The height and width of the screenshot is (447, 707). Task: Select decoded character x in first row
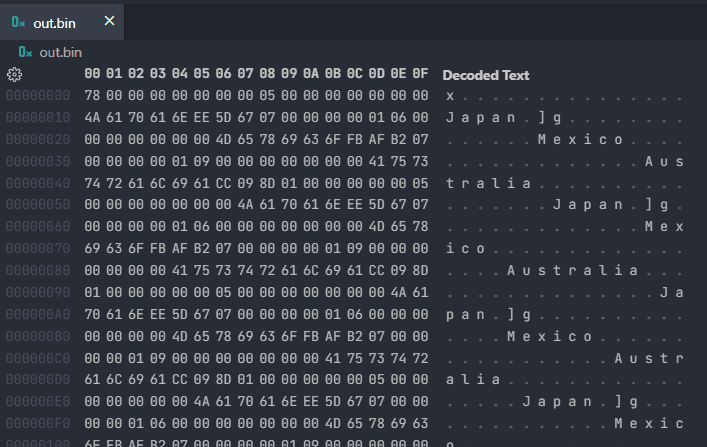pos(450,96)
